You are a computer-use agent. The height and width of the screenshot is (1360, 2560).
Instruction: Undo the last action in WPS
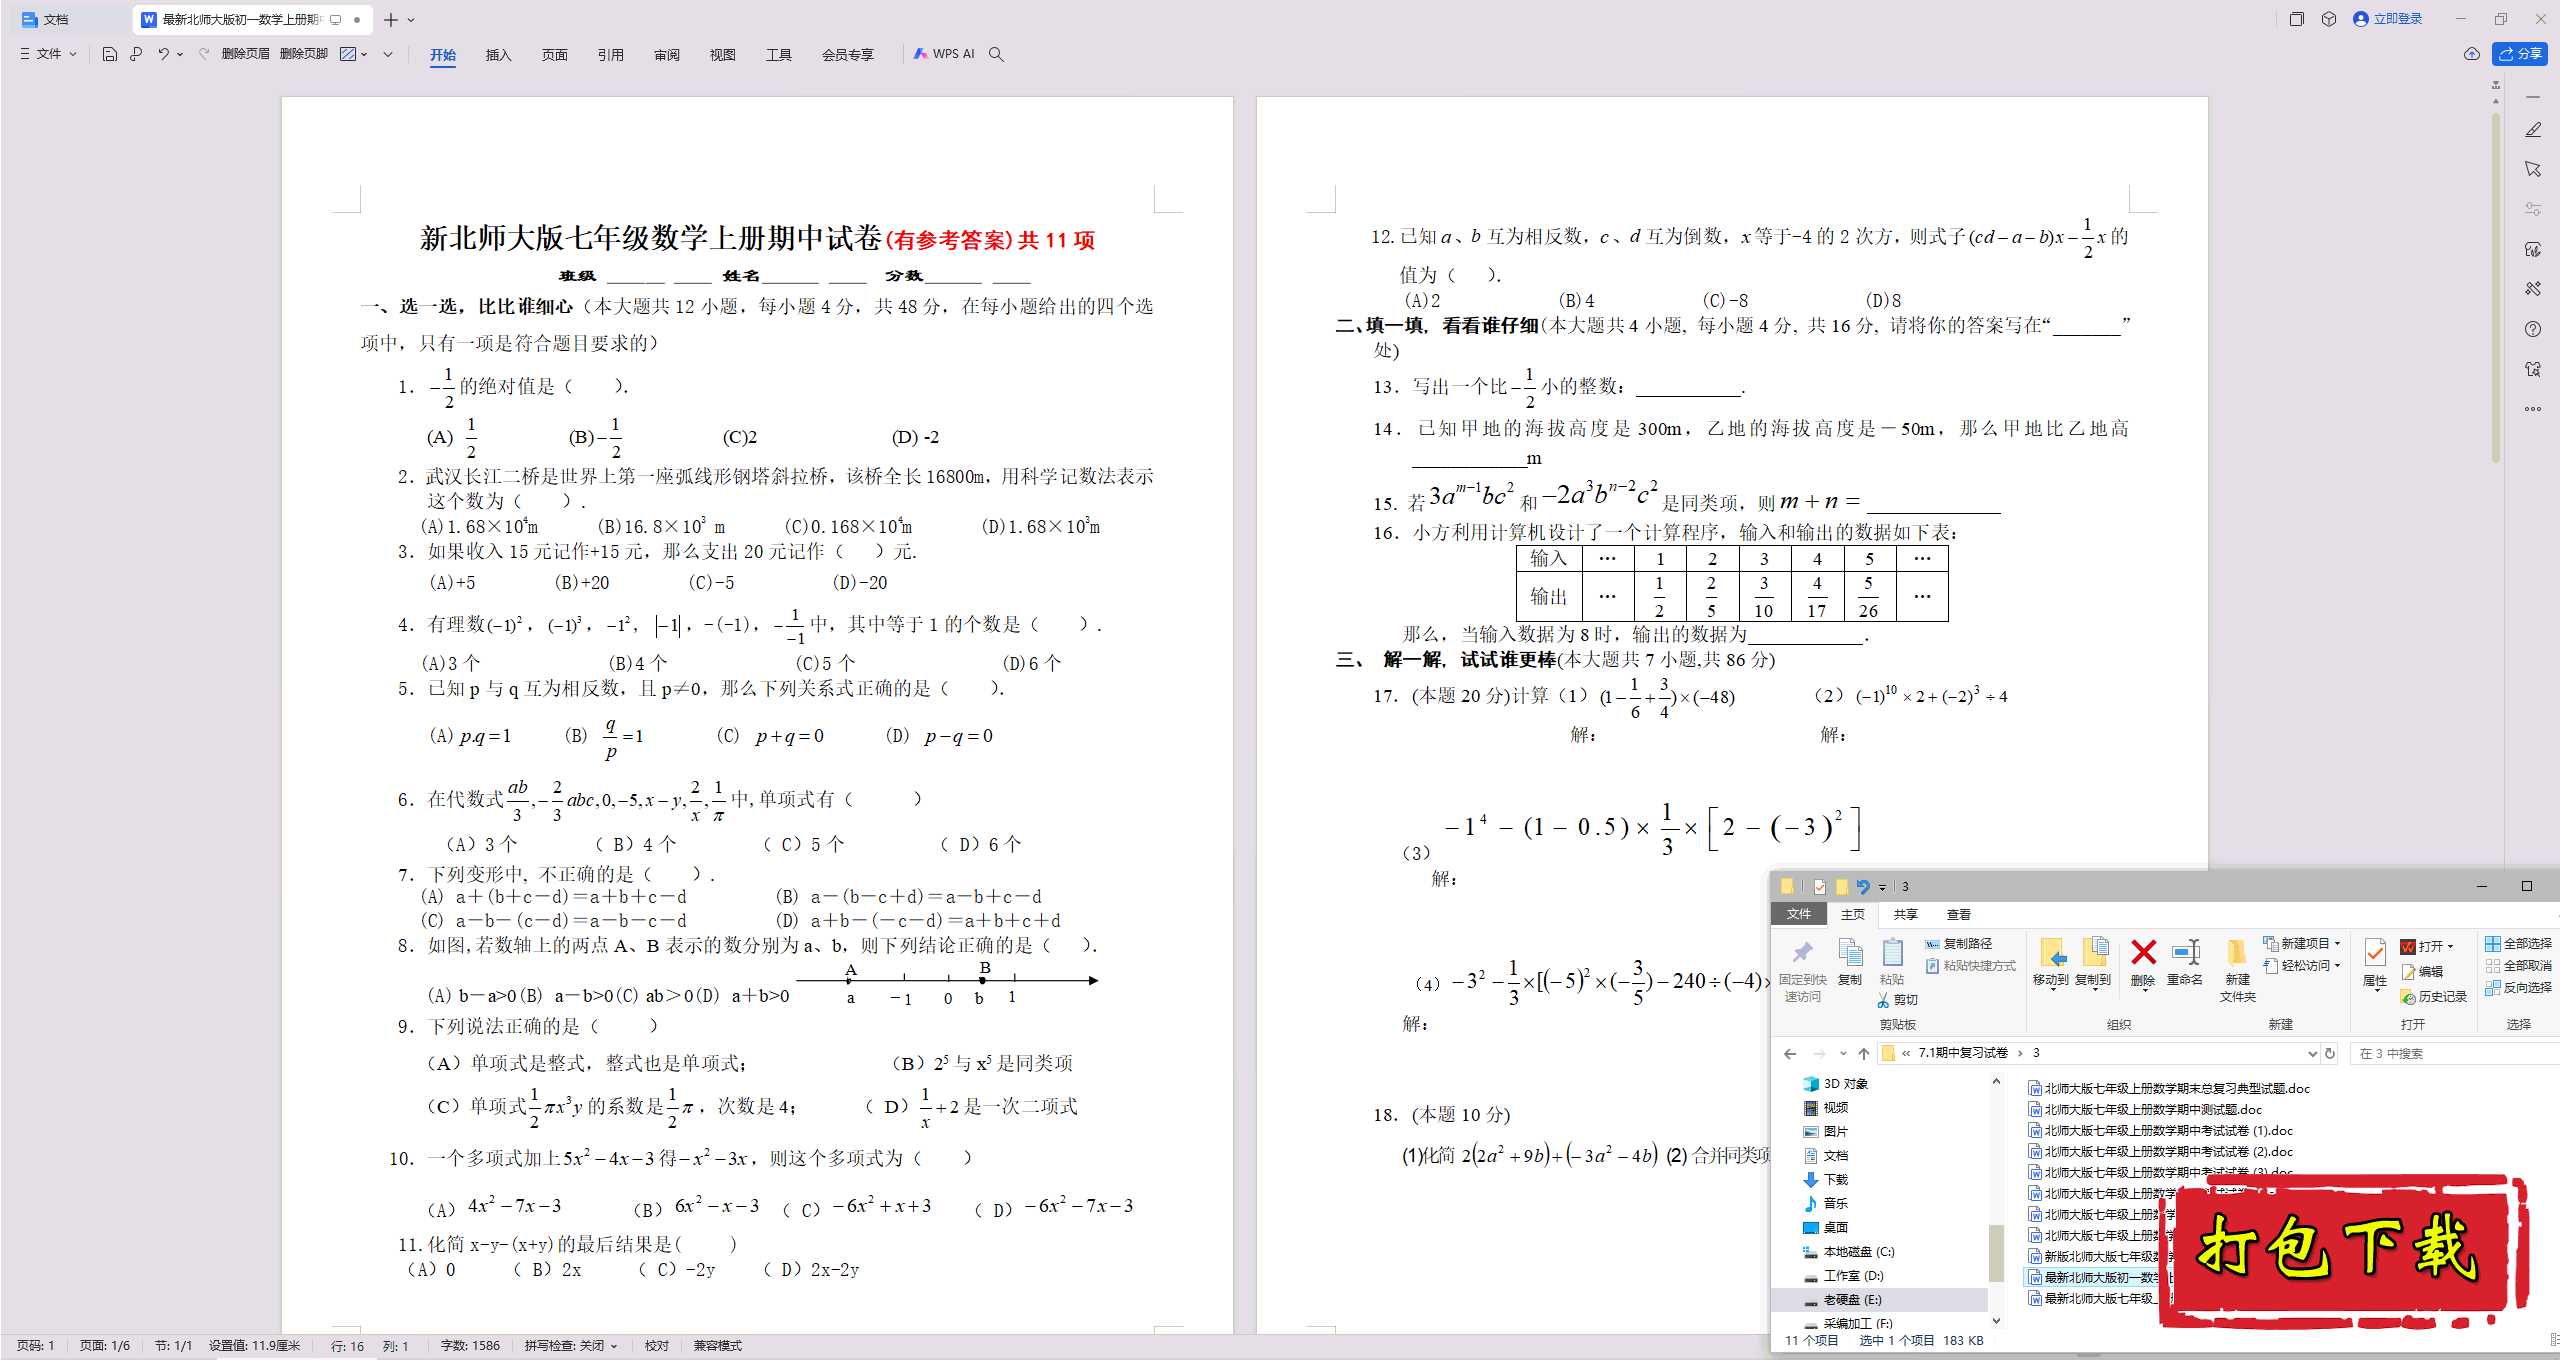tap(163, 54)
